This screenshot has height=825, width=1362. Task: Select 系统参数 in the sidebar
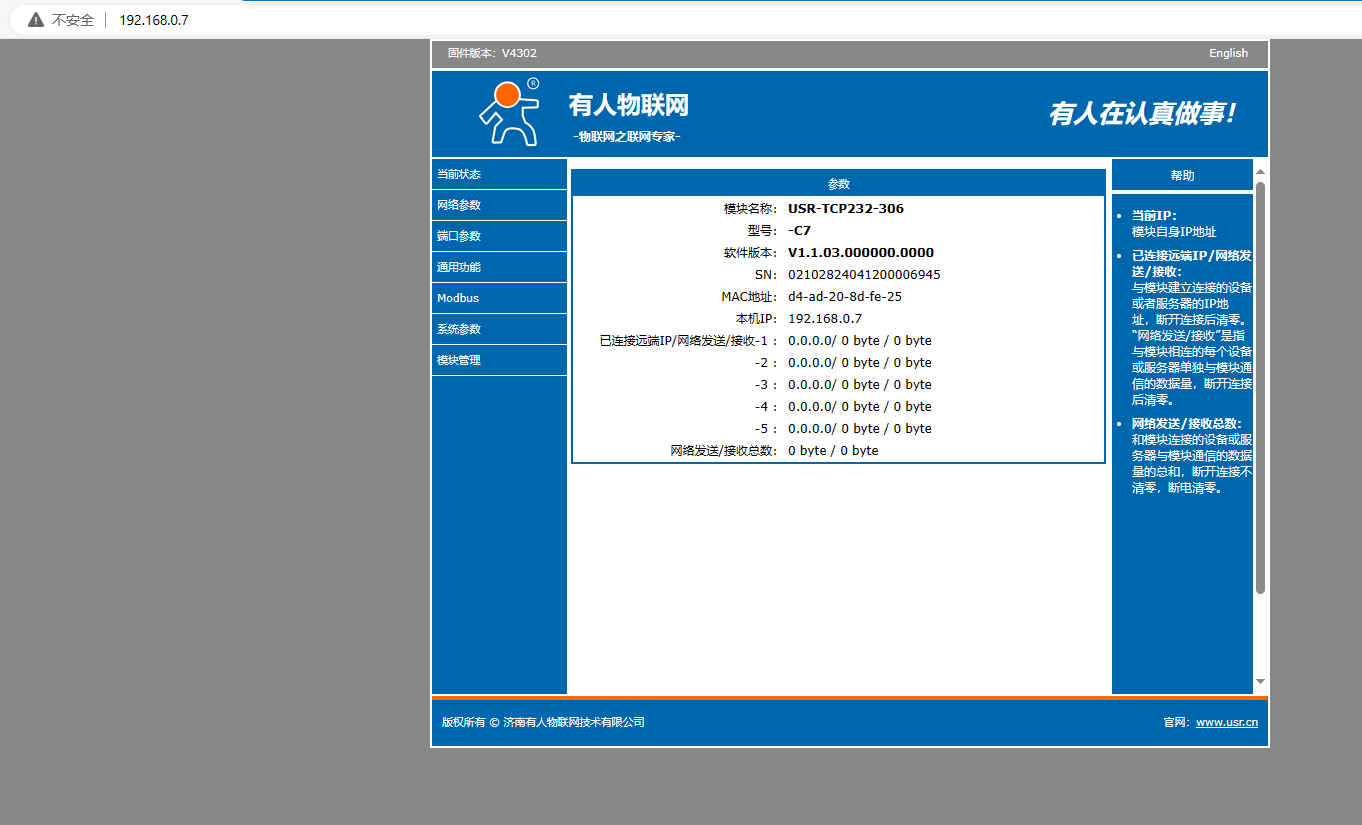coord(499,329)
